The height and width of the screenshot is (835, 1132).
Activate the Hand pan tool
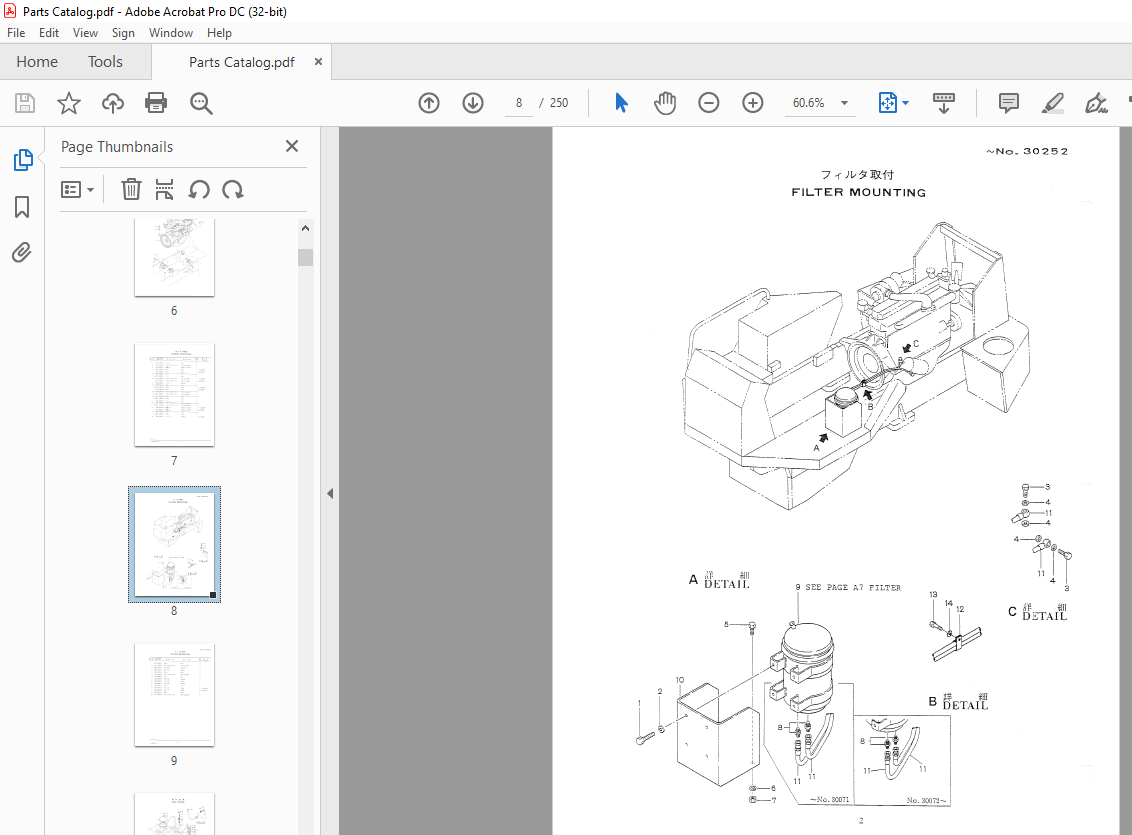[665, 103]
